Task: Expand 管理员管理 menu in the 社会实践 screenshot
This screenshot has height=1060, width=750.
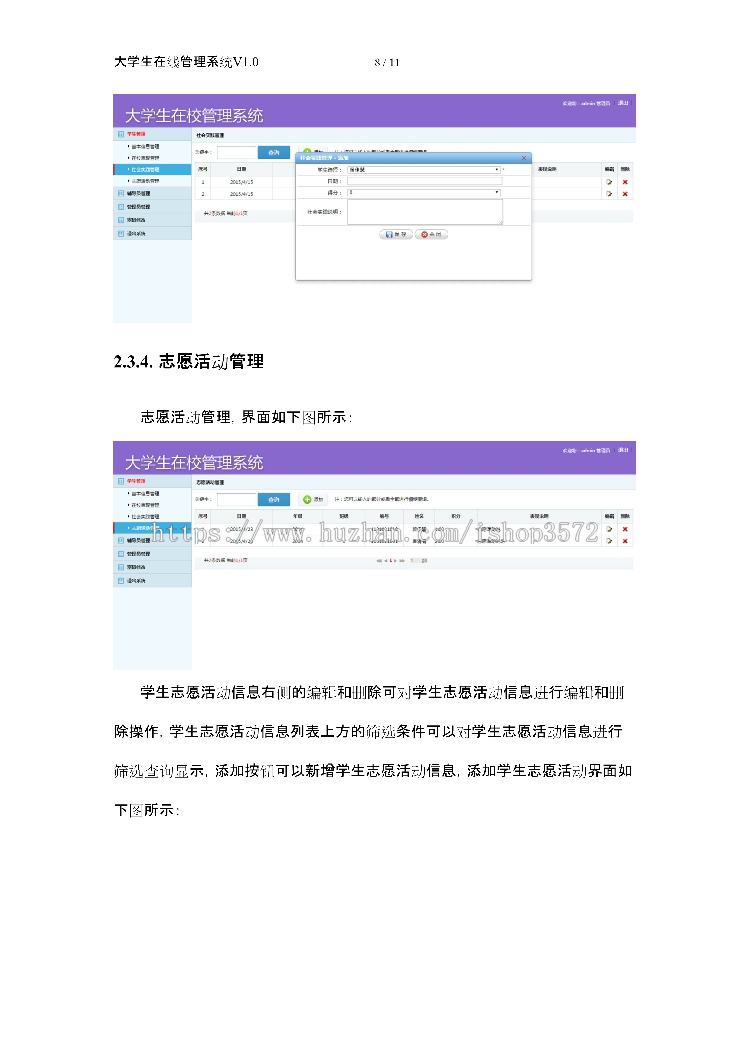Action: (152, 207)
